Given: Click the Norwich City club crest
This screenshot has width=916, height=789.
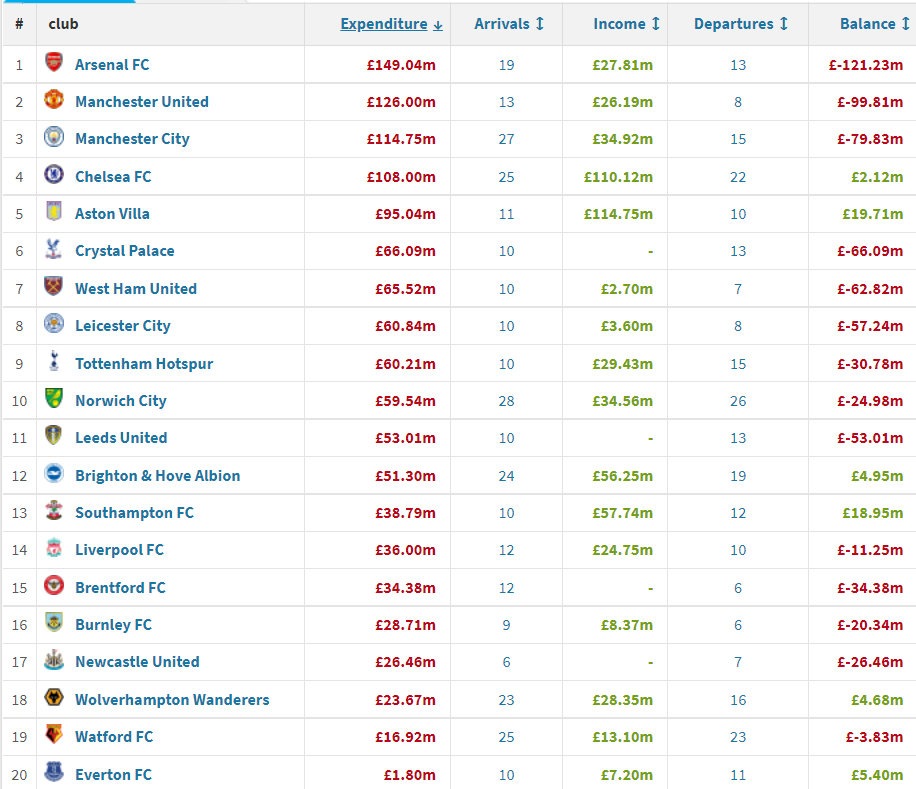Looking at the screenshot, I should point(54,398).
